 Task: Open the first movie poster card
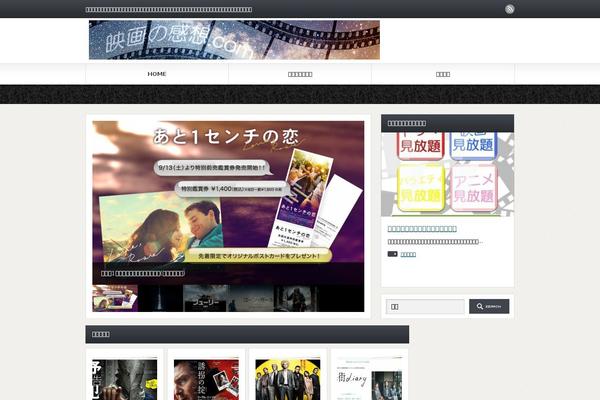tap(124, 379)
